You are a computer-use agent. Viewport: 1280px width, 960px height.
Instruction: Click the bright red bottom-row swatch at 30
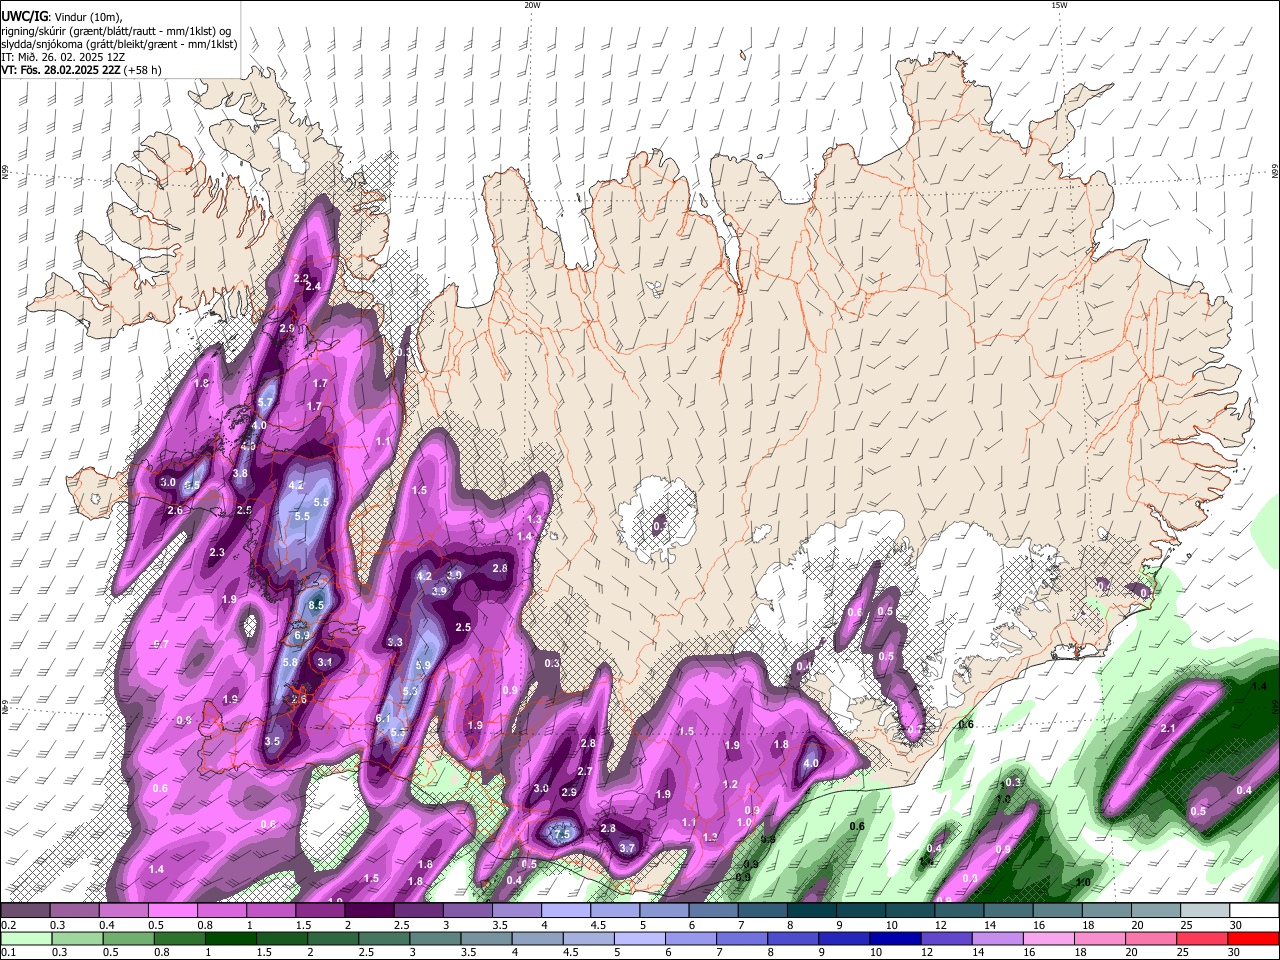1254,938
